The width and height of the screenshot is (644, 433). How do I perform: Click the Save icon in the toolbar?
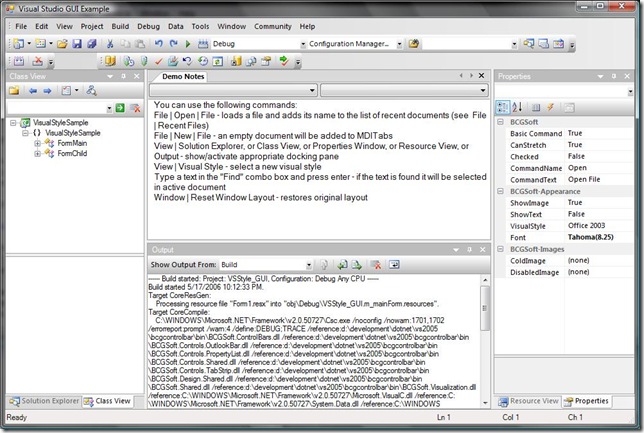[x=76, y=44]
